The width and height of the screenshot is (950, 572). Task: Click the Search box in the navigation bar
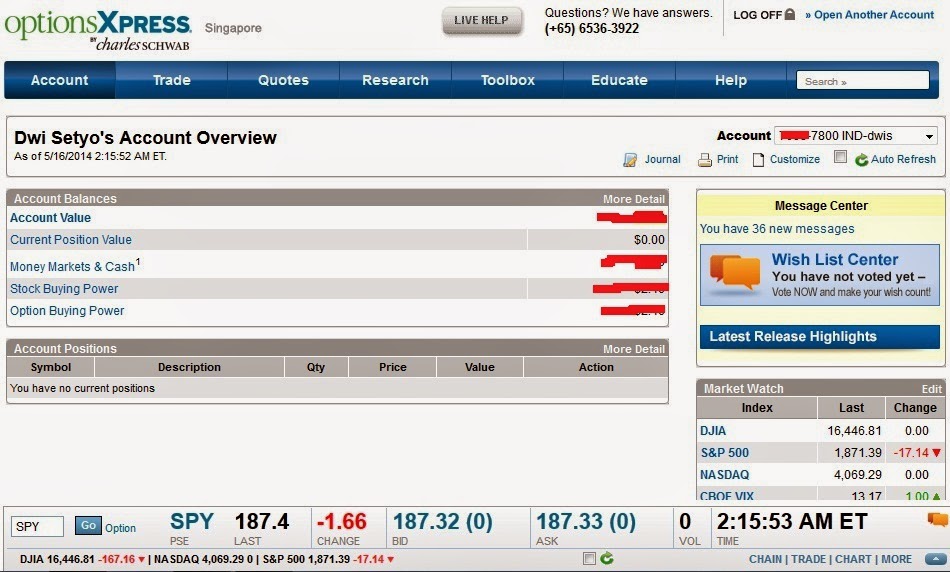[x=863, y=81]
